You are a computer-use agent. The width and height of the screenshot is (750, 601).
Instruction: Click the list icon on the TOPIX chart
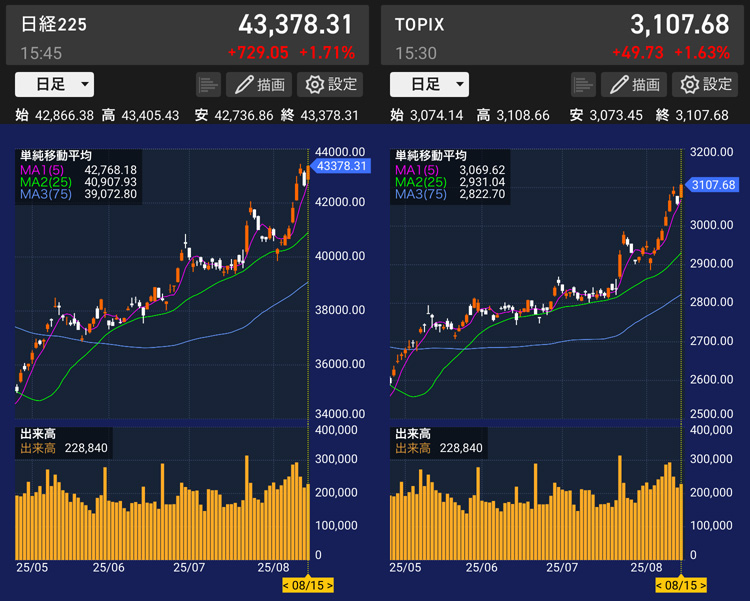coord(583,85)
